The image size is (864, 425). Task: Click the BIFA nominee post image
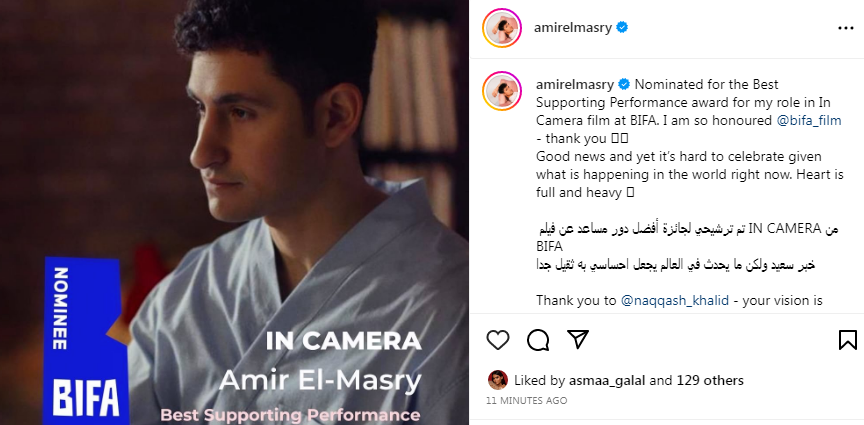pos(234,212)
